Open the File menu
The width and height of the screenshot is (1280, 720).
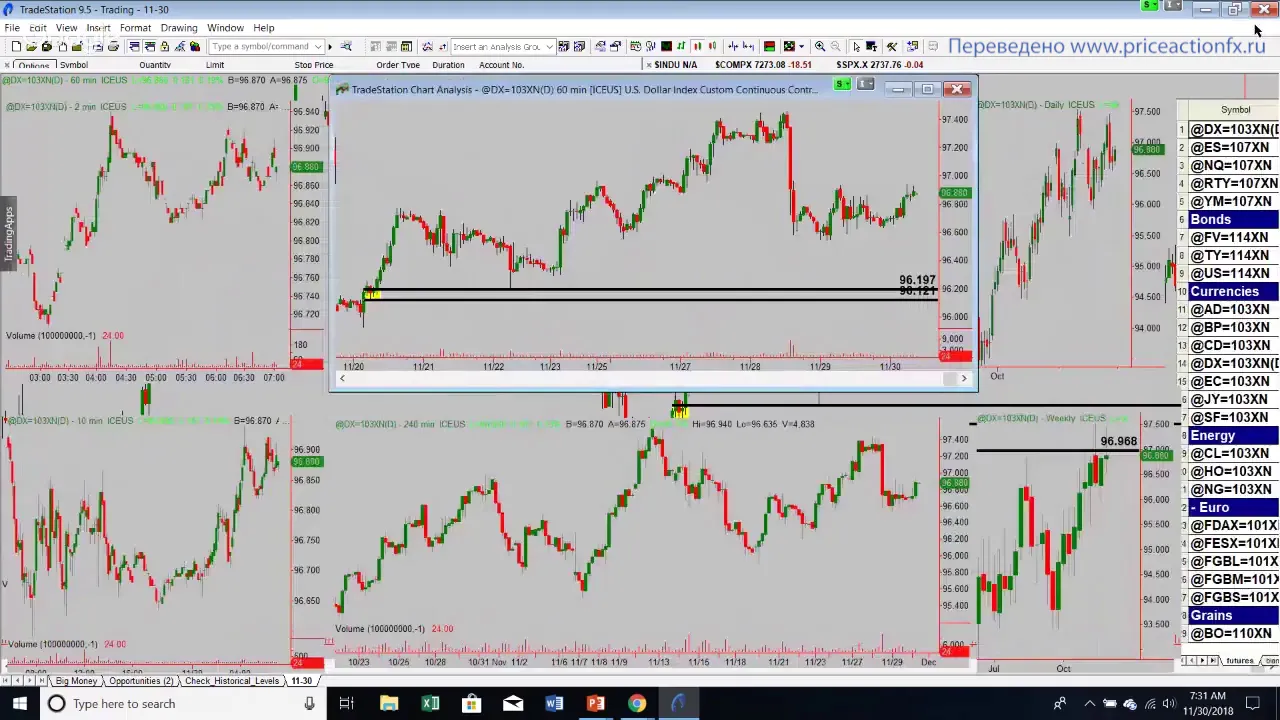point(12,28)
